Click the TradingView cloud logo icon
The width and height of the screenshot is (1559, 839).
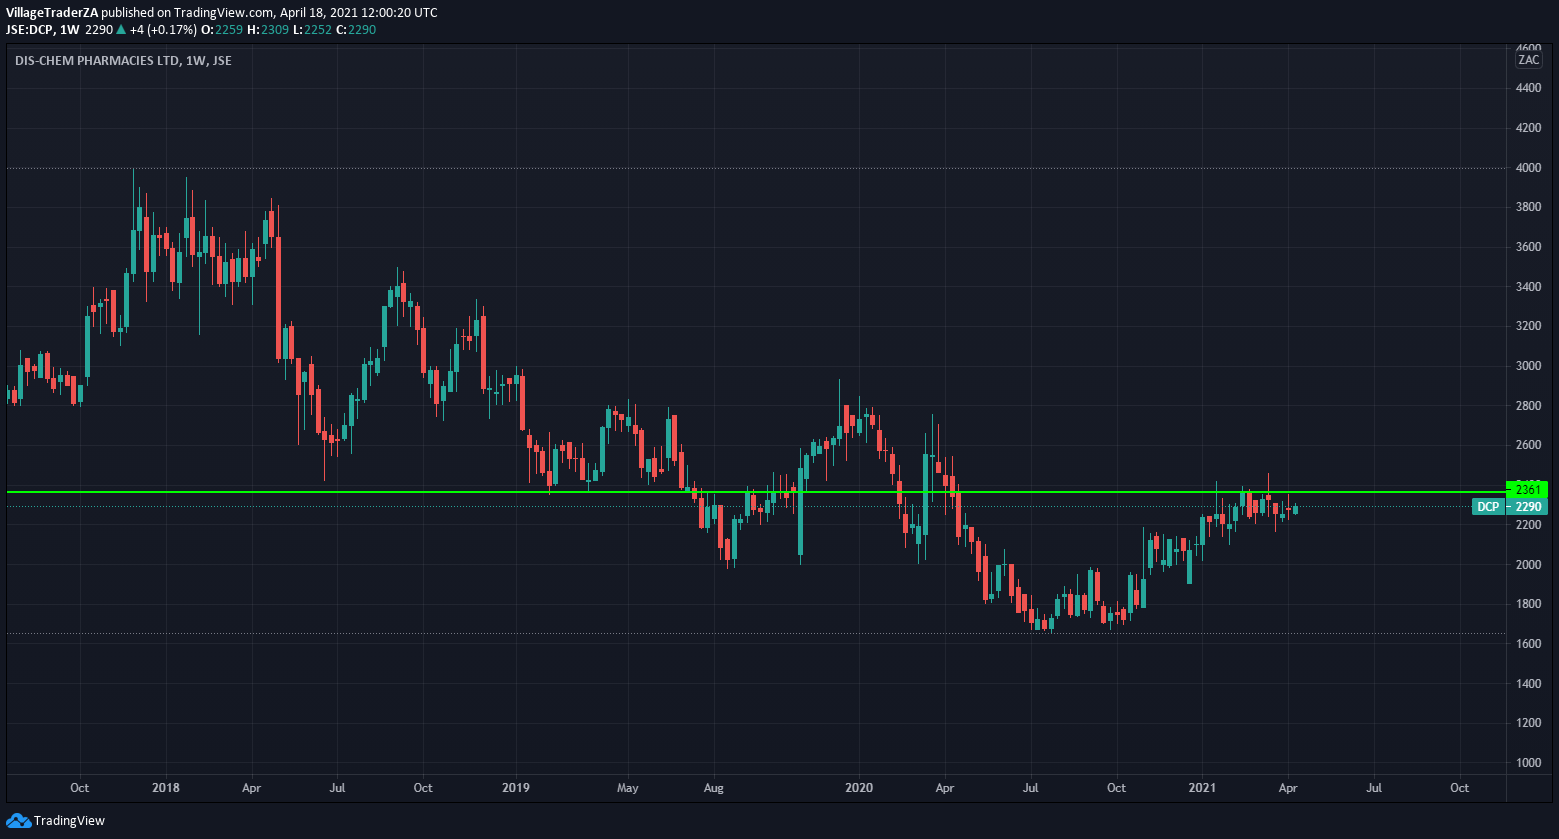coord(18,821)
